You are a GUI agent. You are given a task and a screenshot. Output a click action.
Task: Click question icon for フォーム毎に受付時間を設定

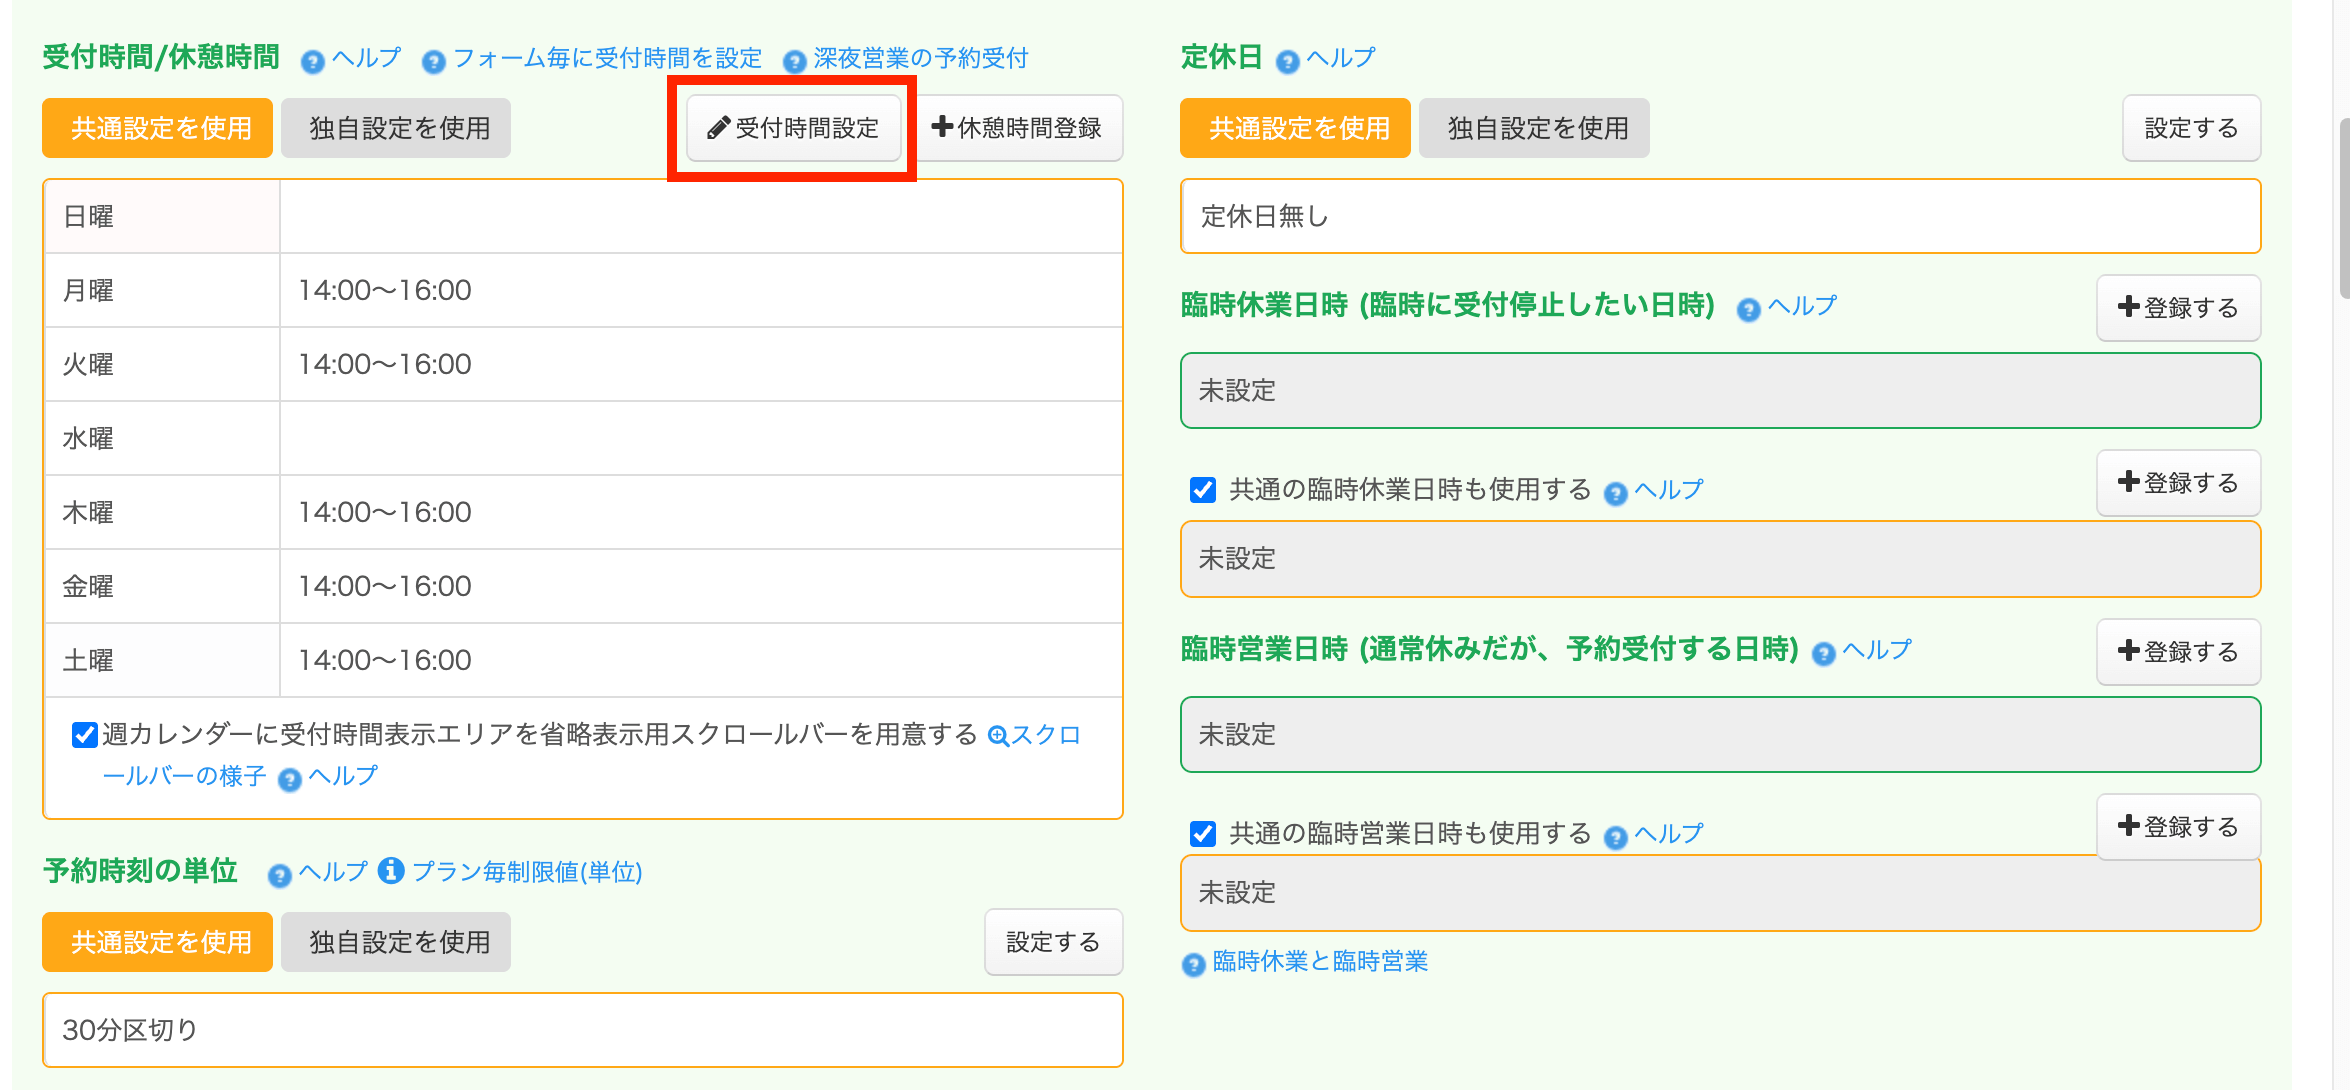click(x=433, y=62)
